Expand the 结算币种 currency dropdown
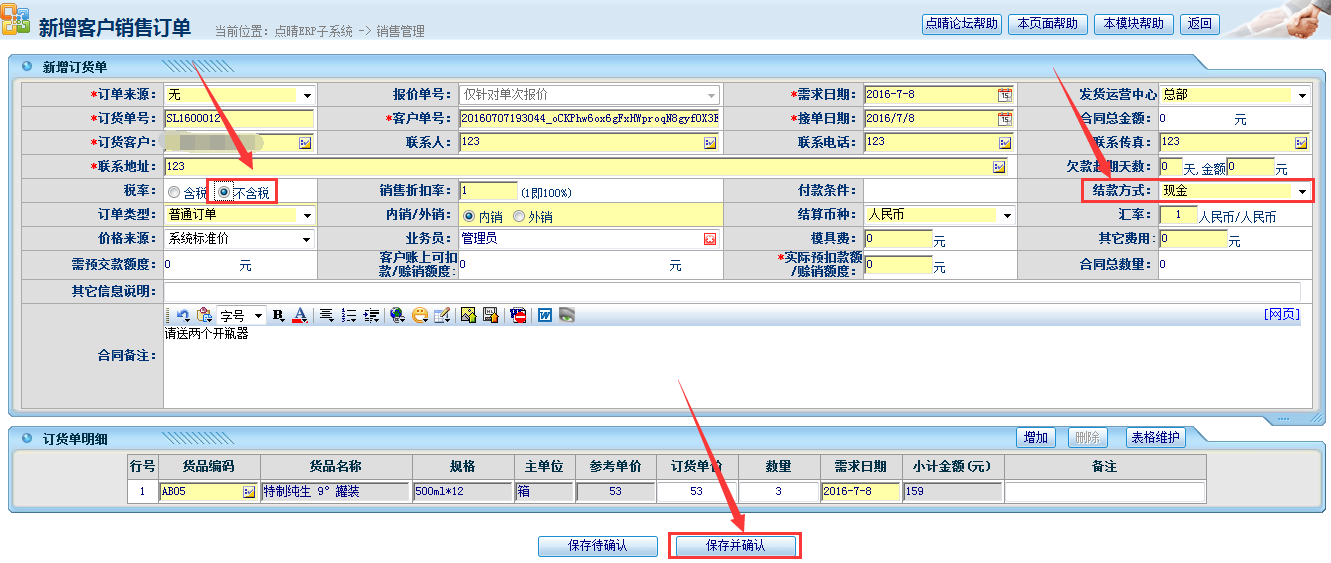 coord(1006,215)
